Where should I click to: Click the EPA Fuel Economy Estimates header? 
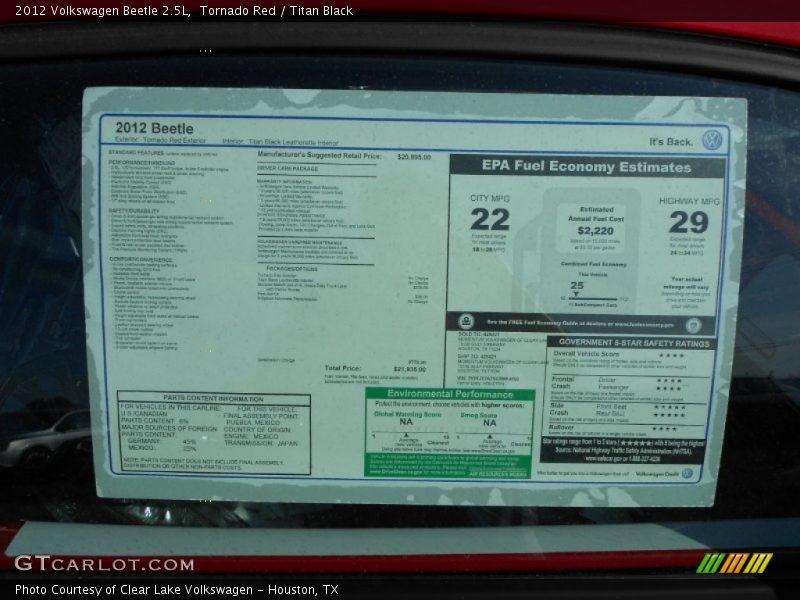[587, 167]
